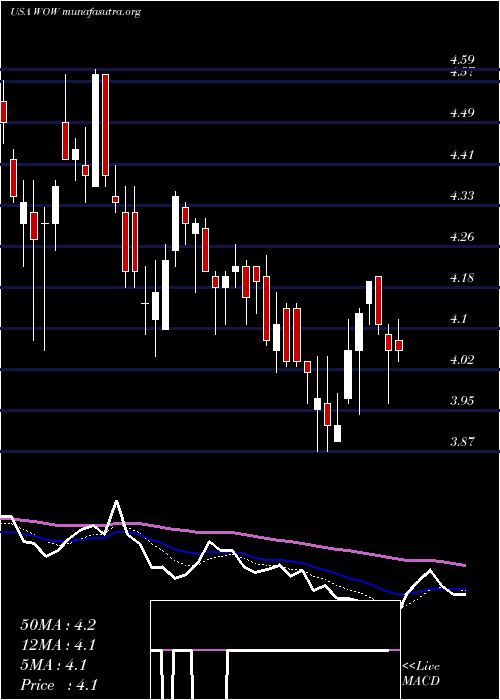The height and width of the screenshot is (700, 500).
Task: Click the 4.49 price axis label
Action: tap(462, 113)
